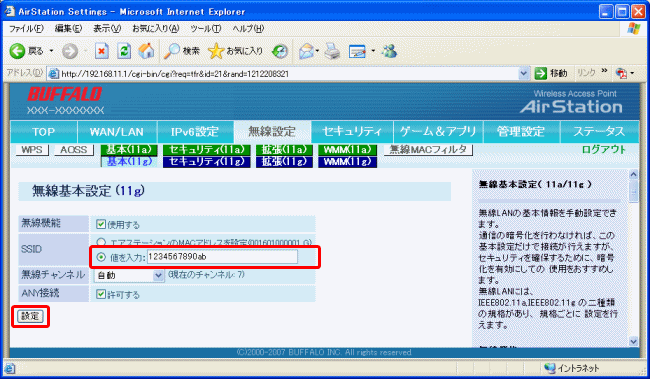Click the Edit page icon
Image resolution: width=650 pixels, height=379 pixels.
[357, 51]
